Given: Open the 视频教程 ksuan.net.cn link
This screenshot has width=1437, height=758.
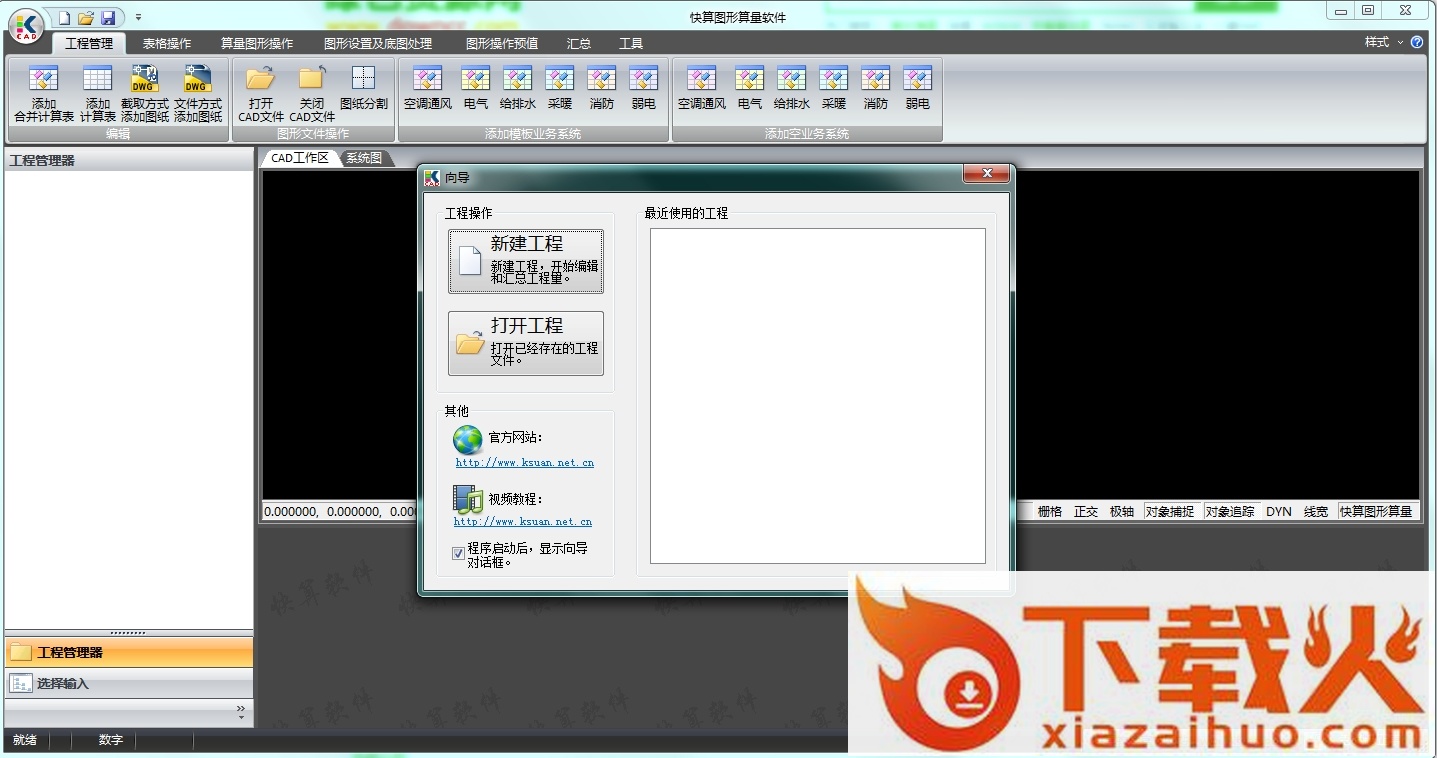Looking at the screenshot, I should 523,522.
